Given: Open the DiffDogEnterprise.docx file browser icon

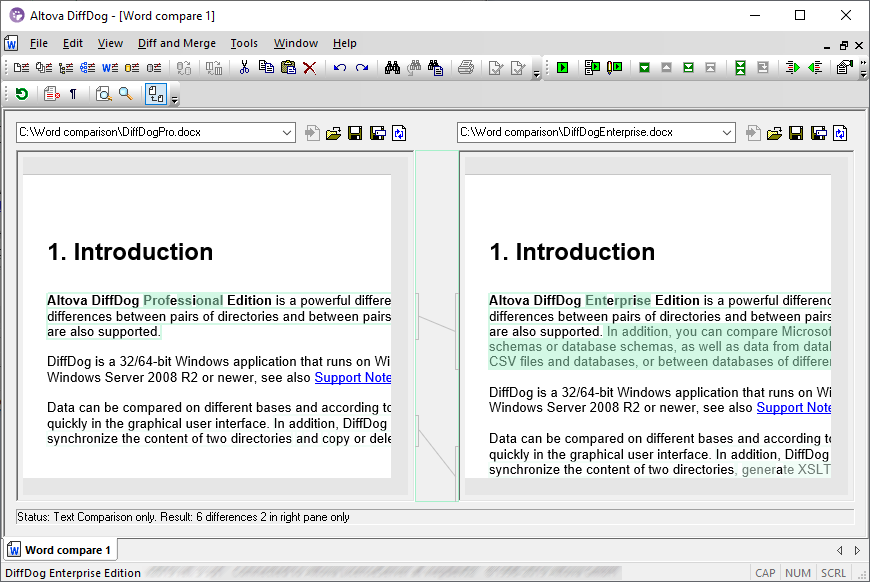Looking at the screenshot, I should tap(774, 132).
